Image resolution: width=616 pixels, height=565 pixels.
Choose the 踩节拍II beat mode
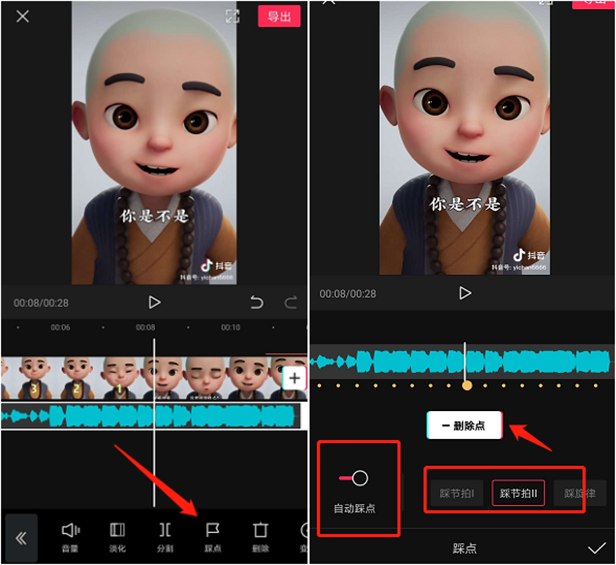(518, 493)
